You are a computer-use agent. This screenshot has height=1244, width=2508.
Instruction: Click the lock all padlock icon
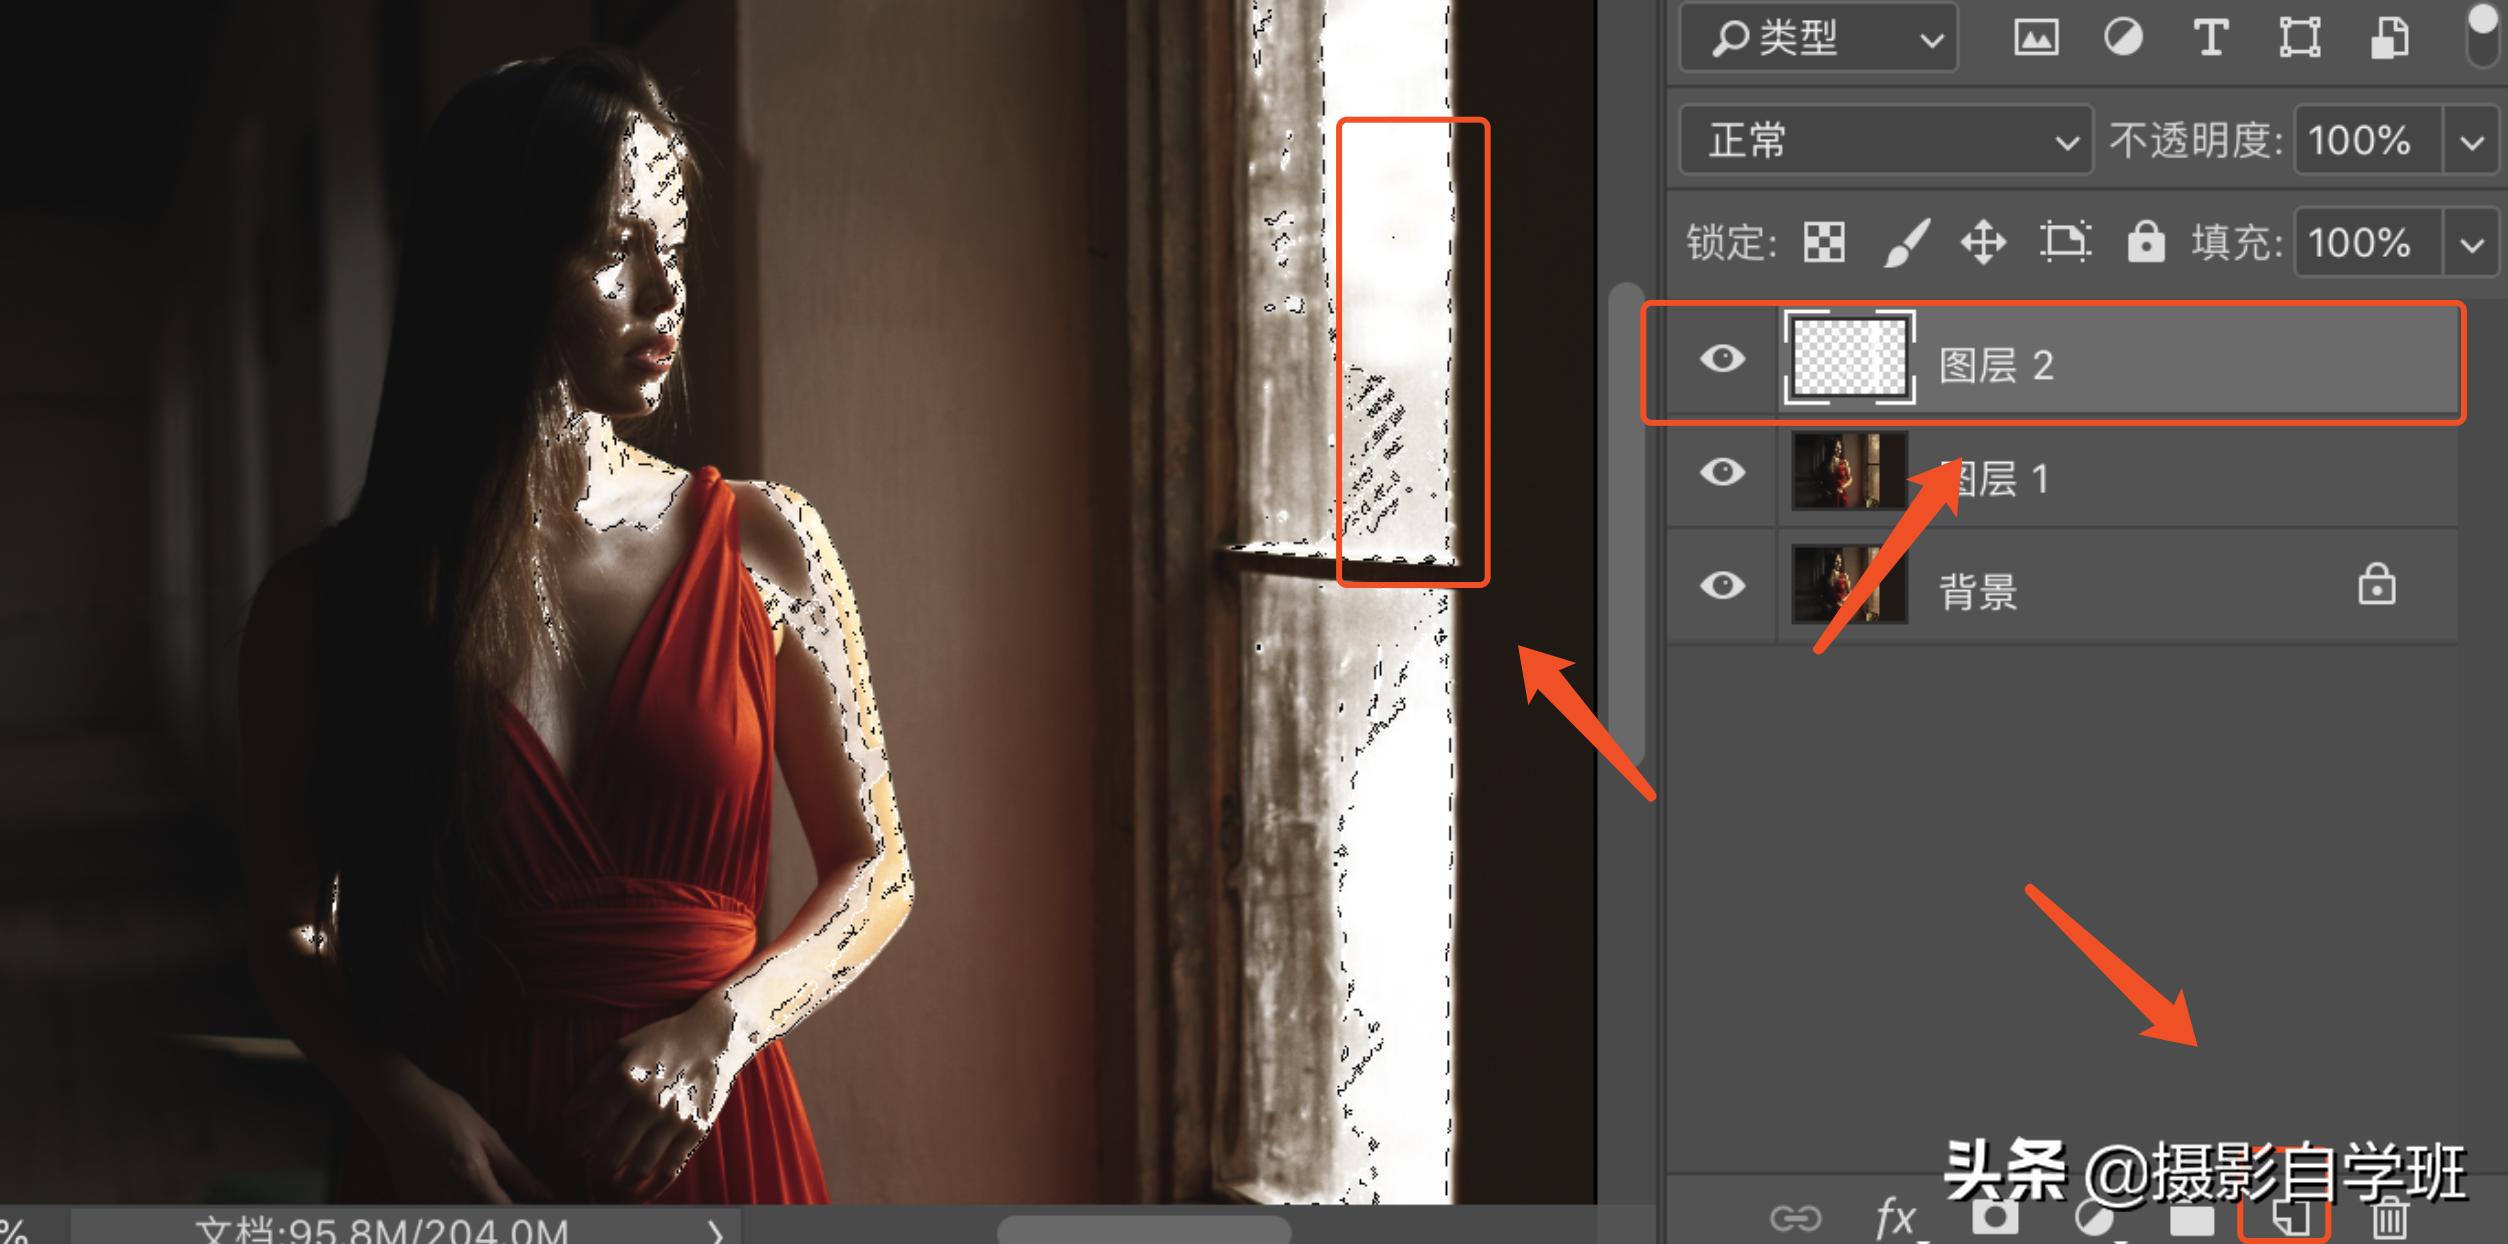pos(2145,242)
